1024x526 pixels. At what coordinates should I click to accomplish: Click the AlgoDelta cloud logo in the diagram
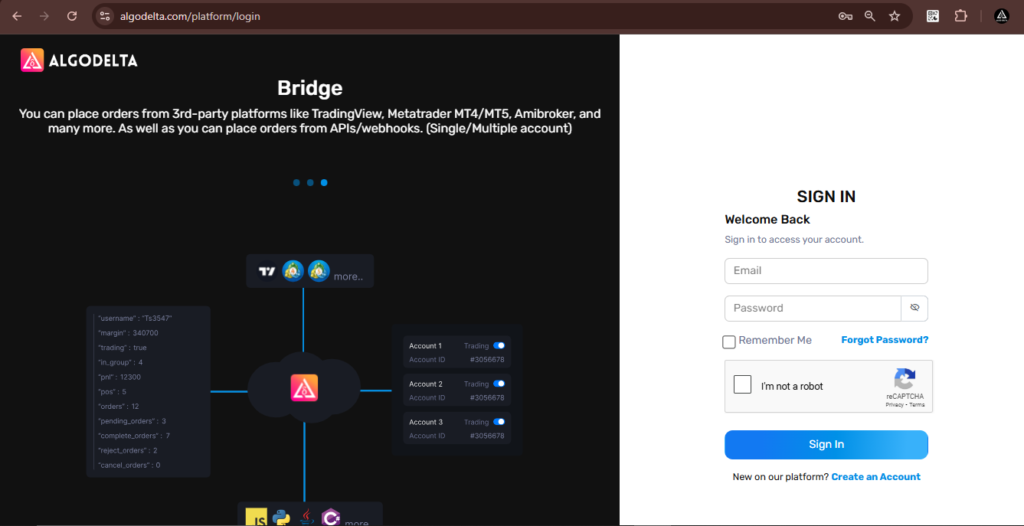pyautogui.click(x=304, y=388)
